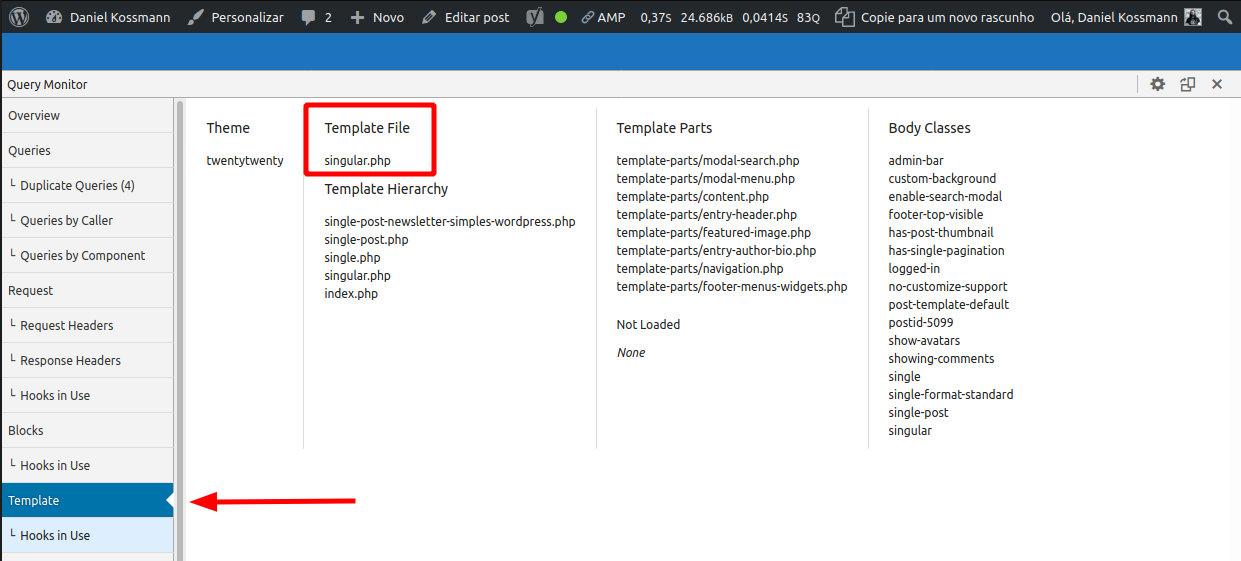Open Query Monitor settings gear
Image resolution: width=1241 pixels, height=561 pixels.
point(1158,85)
